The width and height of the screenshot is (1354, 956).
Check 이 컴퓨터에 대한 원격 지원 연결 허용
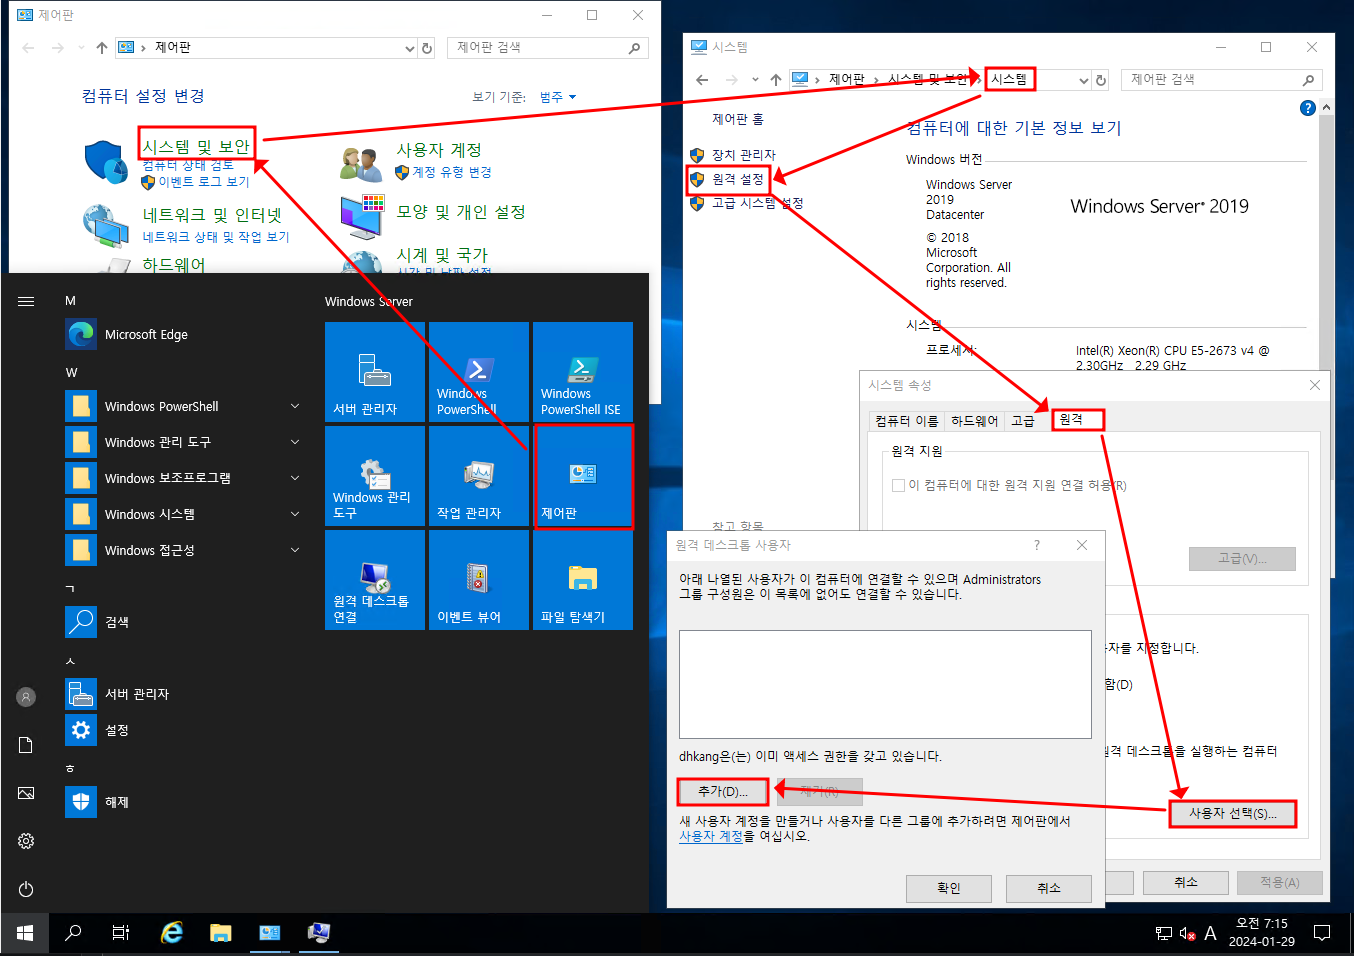pyautogui.click(x=898, y=486)
